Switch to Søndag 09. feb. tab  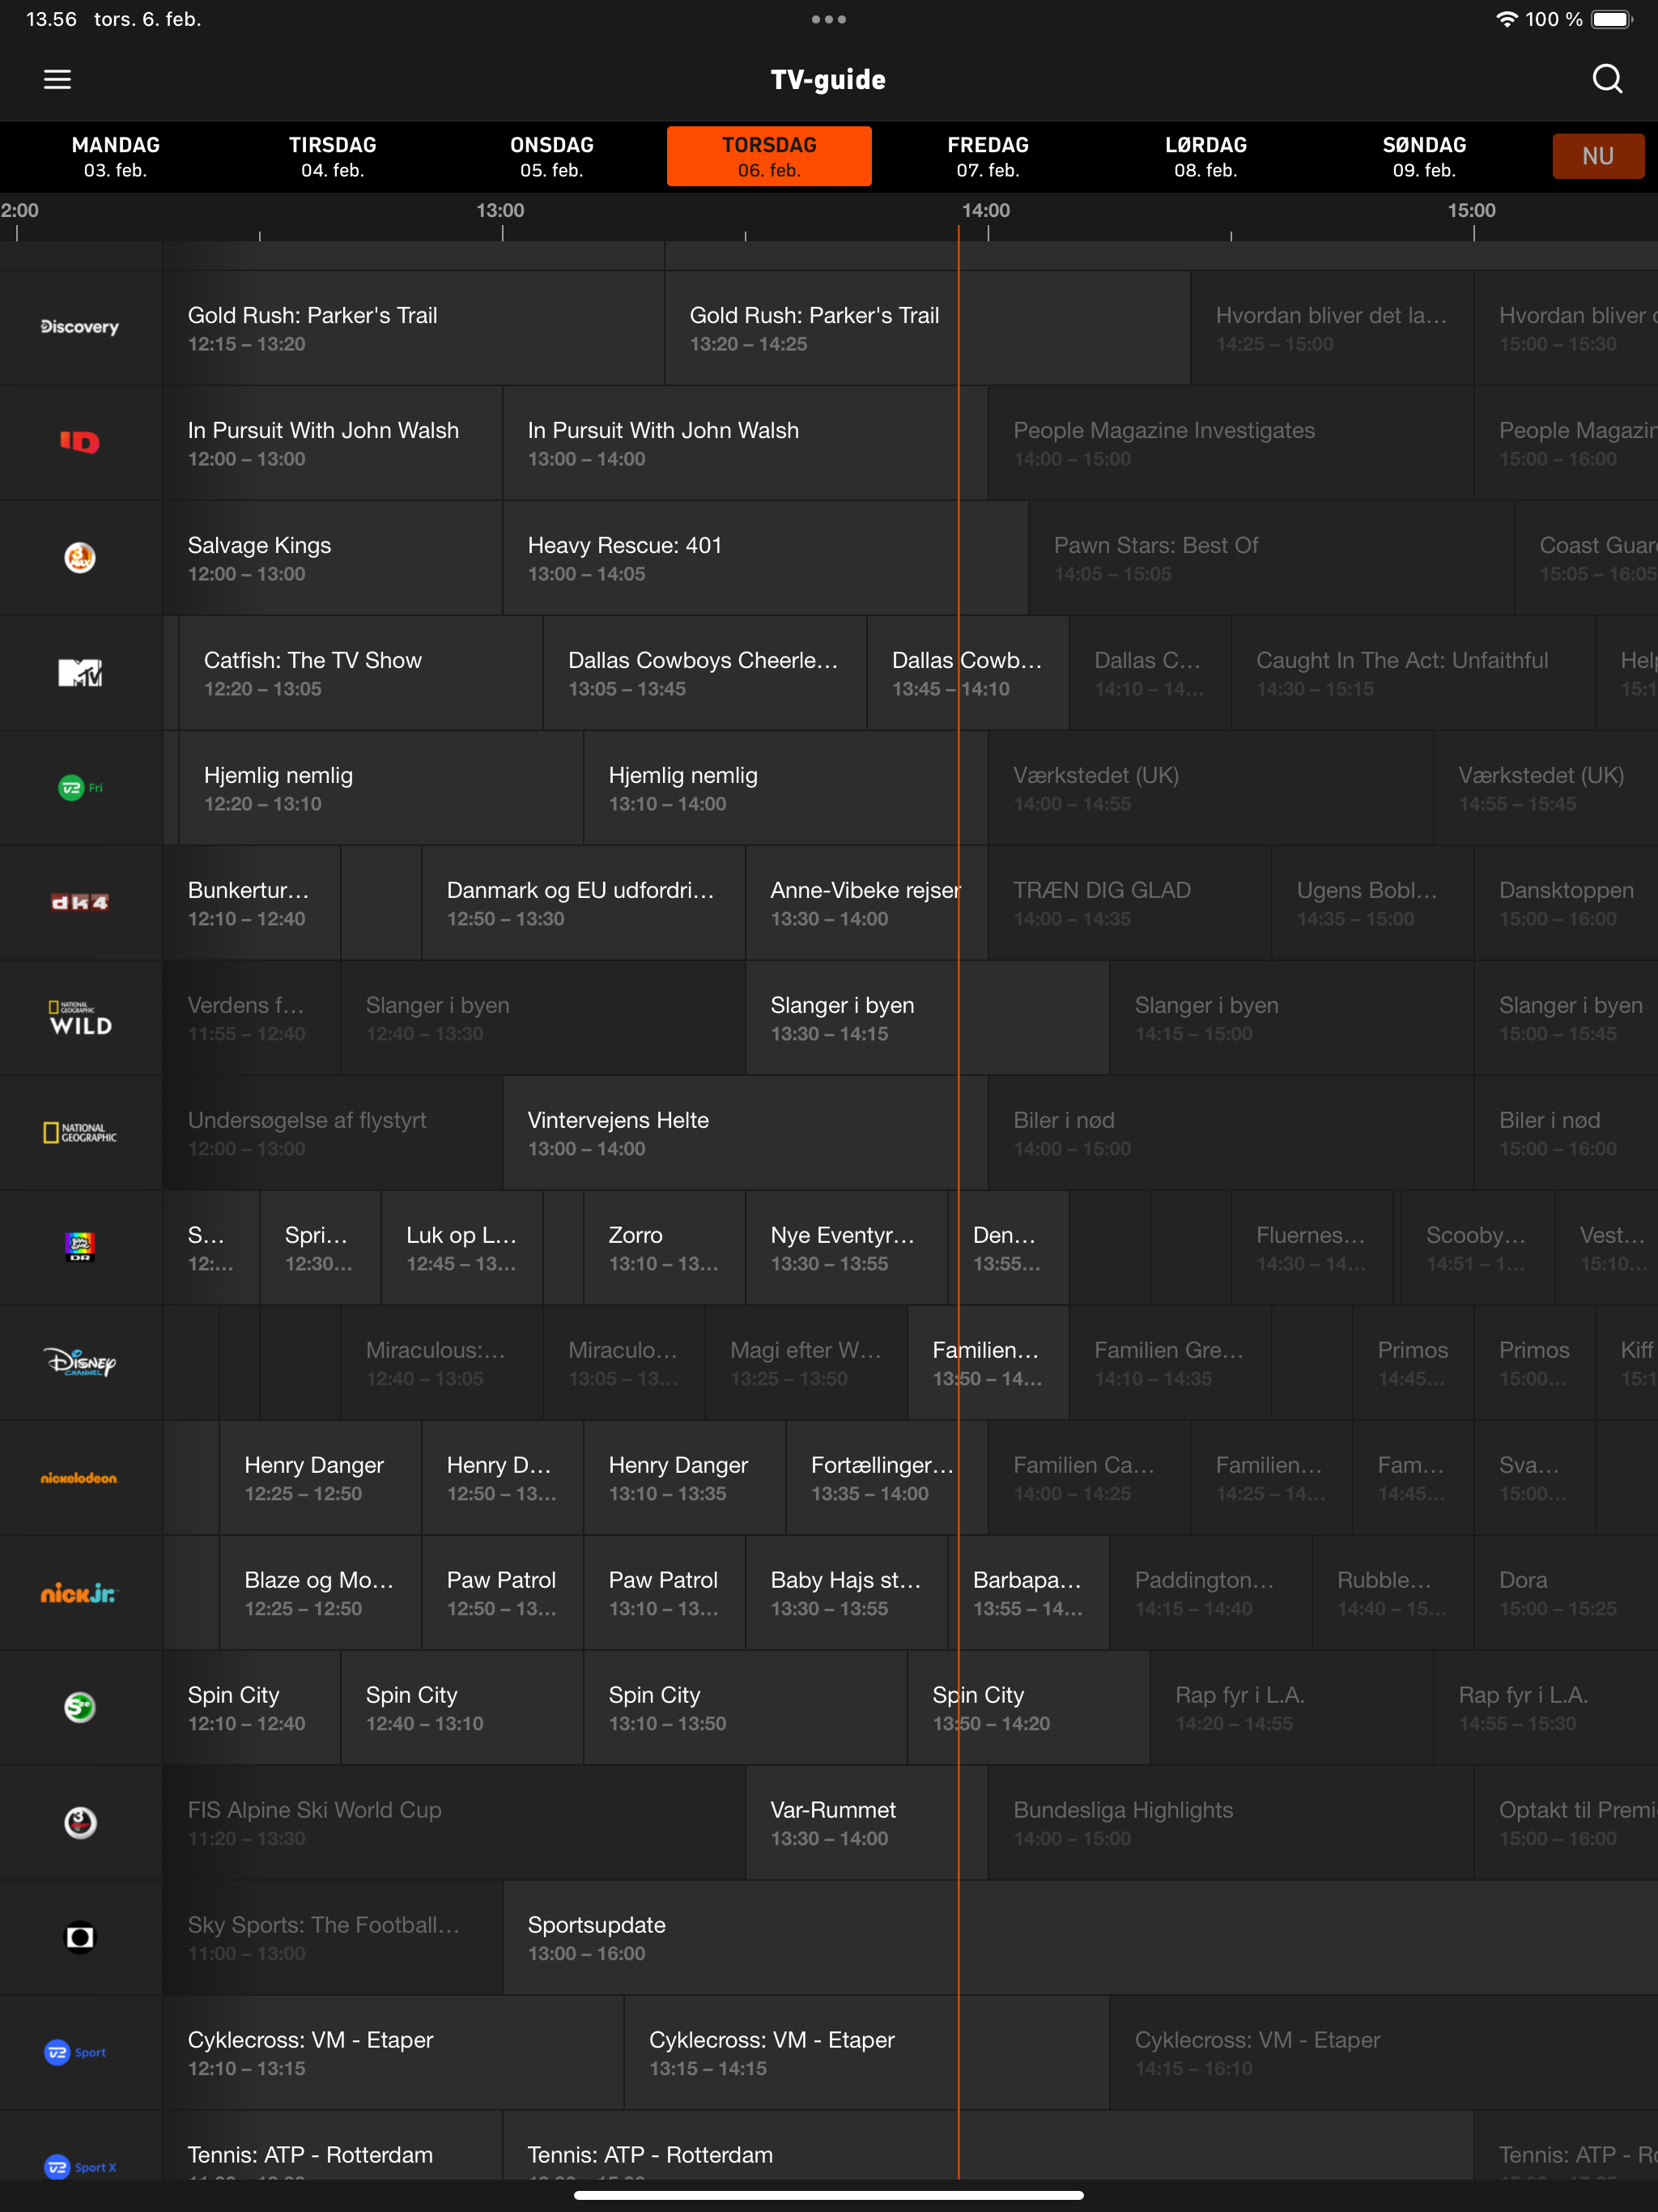pos(1424,156)
